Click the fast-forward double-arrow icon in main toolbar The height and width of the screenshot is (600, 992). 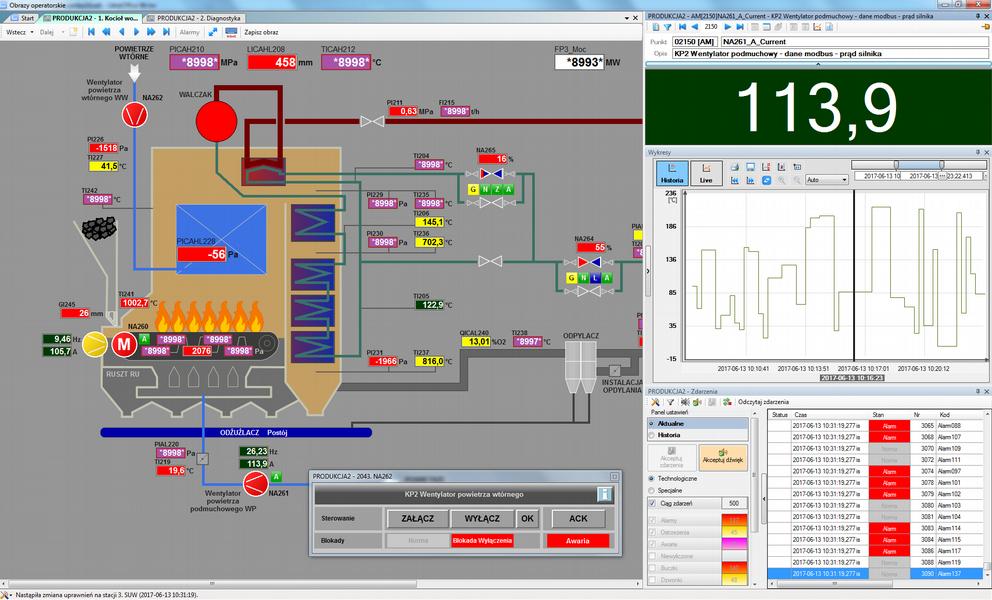pyautogui.click(x=151, y=32)
